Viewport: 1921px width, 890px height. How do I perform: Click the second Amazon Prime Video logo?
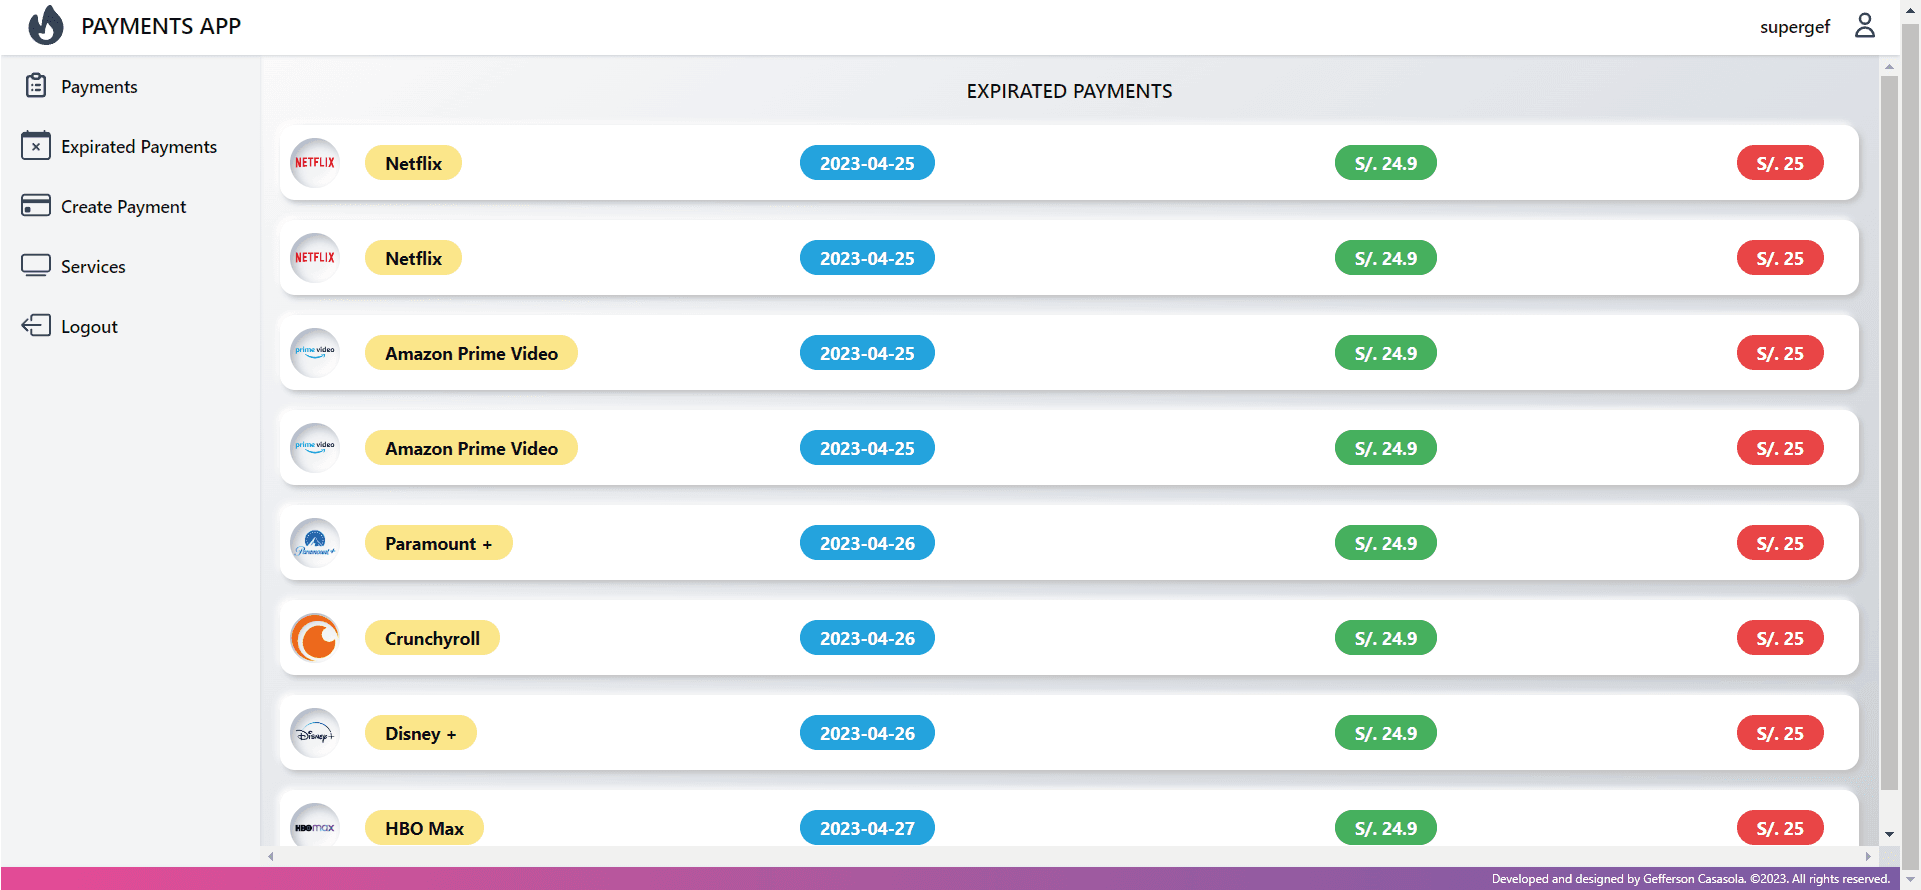click(x=315, y=448)
